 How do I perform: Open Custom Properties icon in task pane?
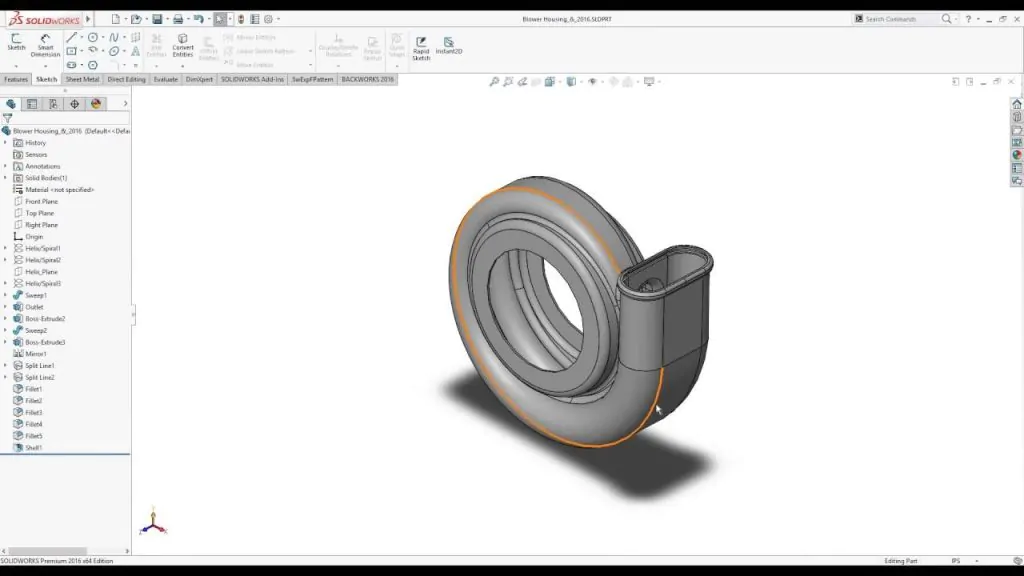coord(1017,168)
